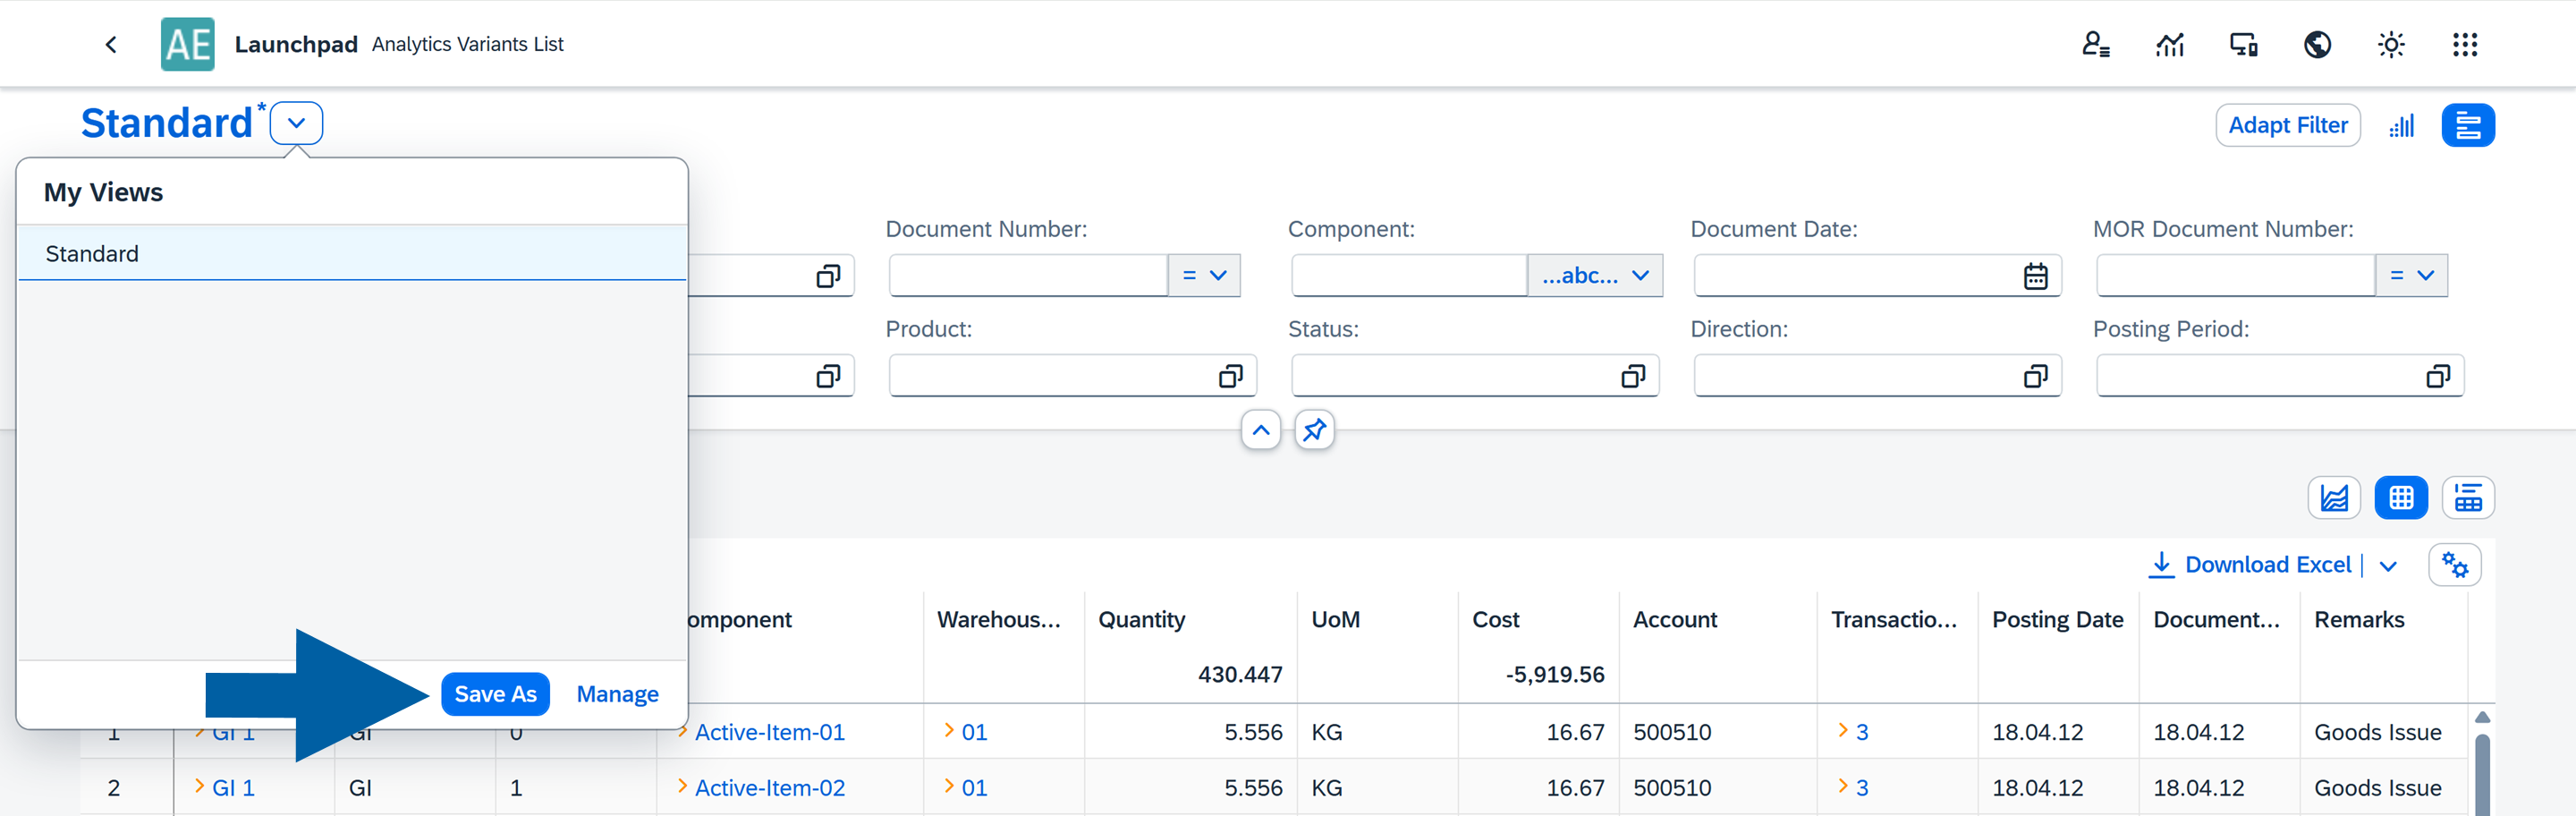The width and height of the screenshot is (2576, 816).
Task: Click the back arrow in header
Action: pos(111,44)
